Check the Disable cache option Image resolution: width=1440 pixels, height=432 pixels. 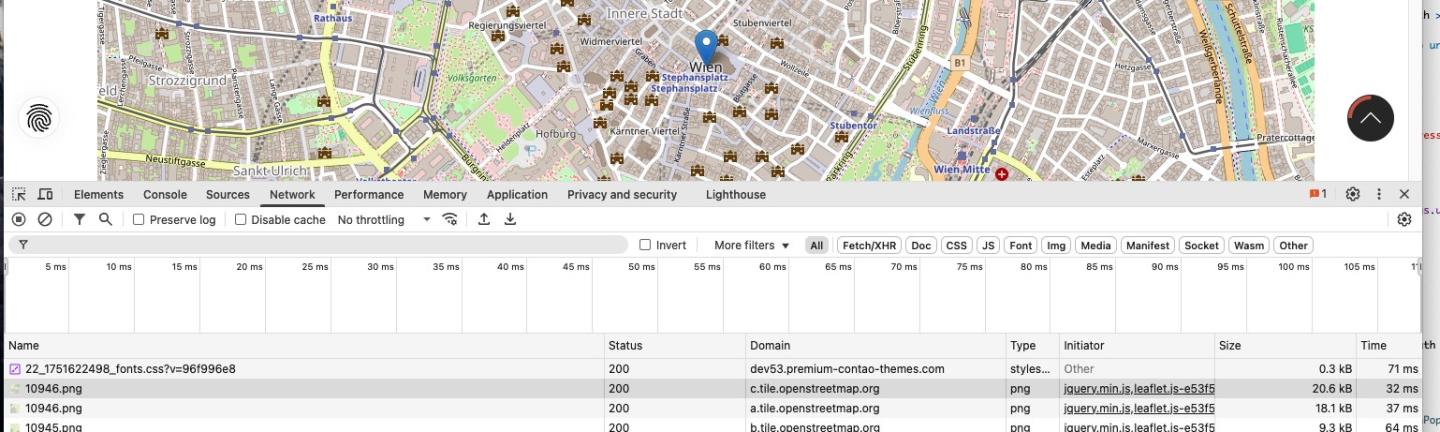coord(241,220)
